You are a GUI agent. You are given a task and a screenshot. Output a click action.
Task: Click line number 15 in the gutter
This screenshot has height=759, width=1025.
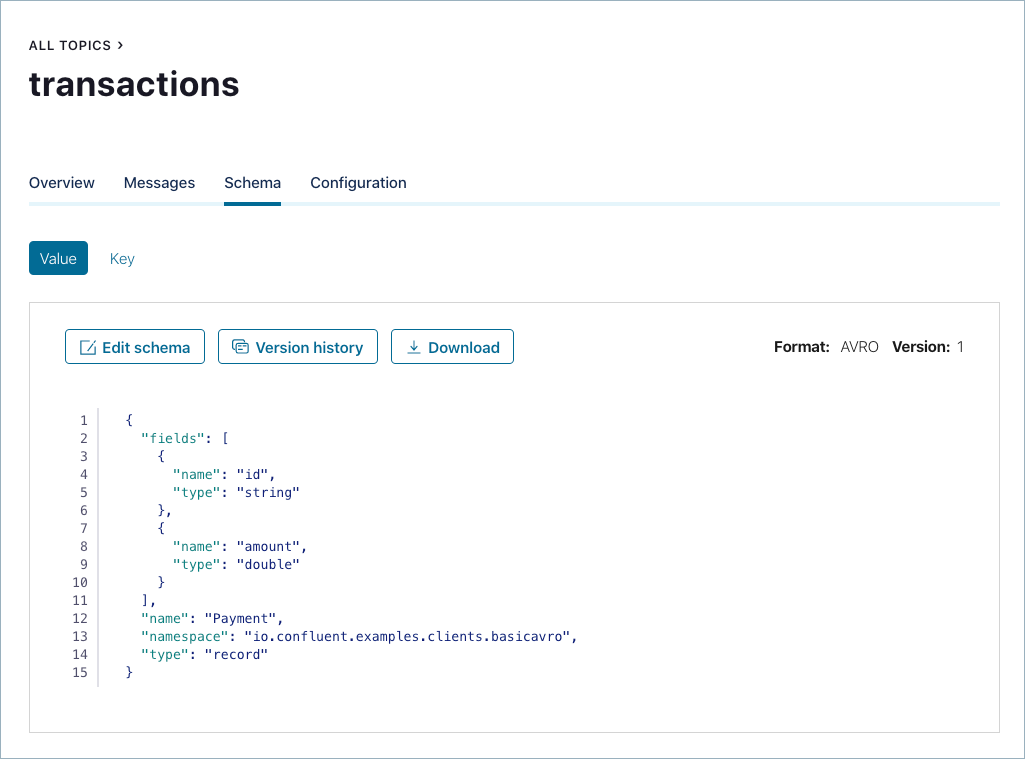click(81, 672)
